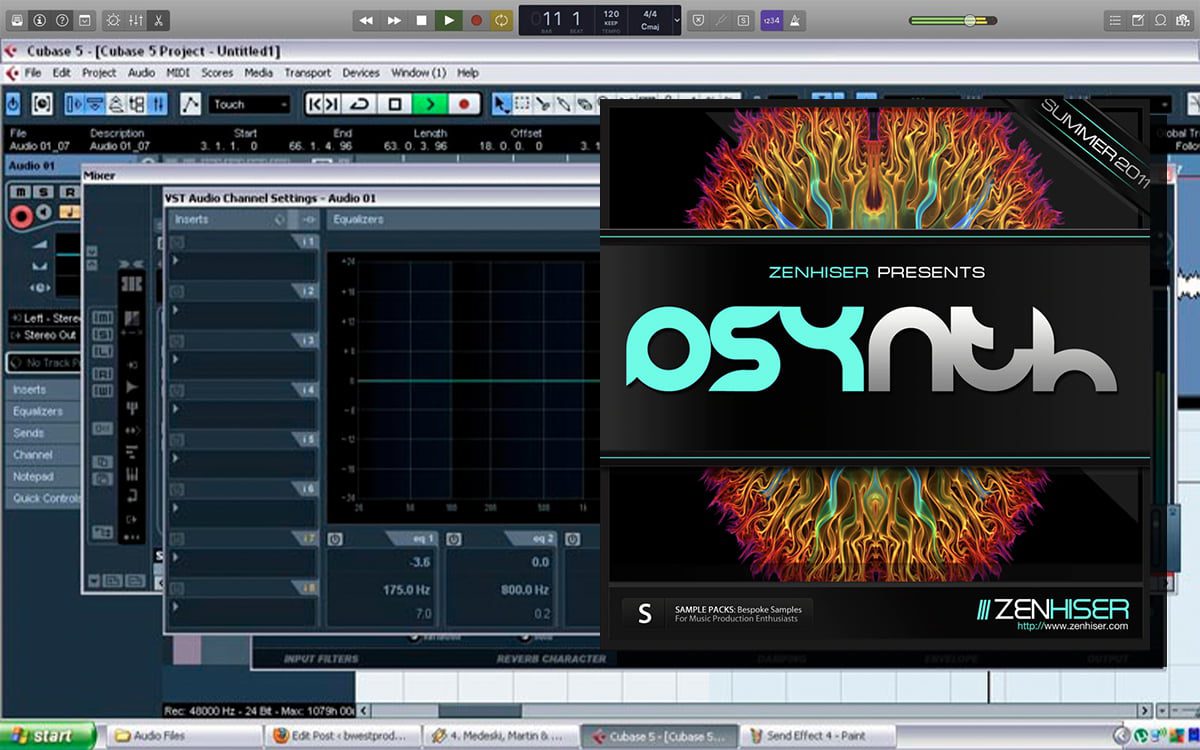
Task: Open the MIDI menu in Cubase
Action: click(x=178, y=73)
